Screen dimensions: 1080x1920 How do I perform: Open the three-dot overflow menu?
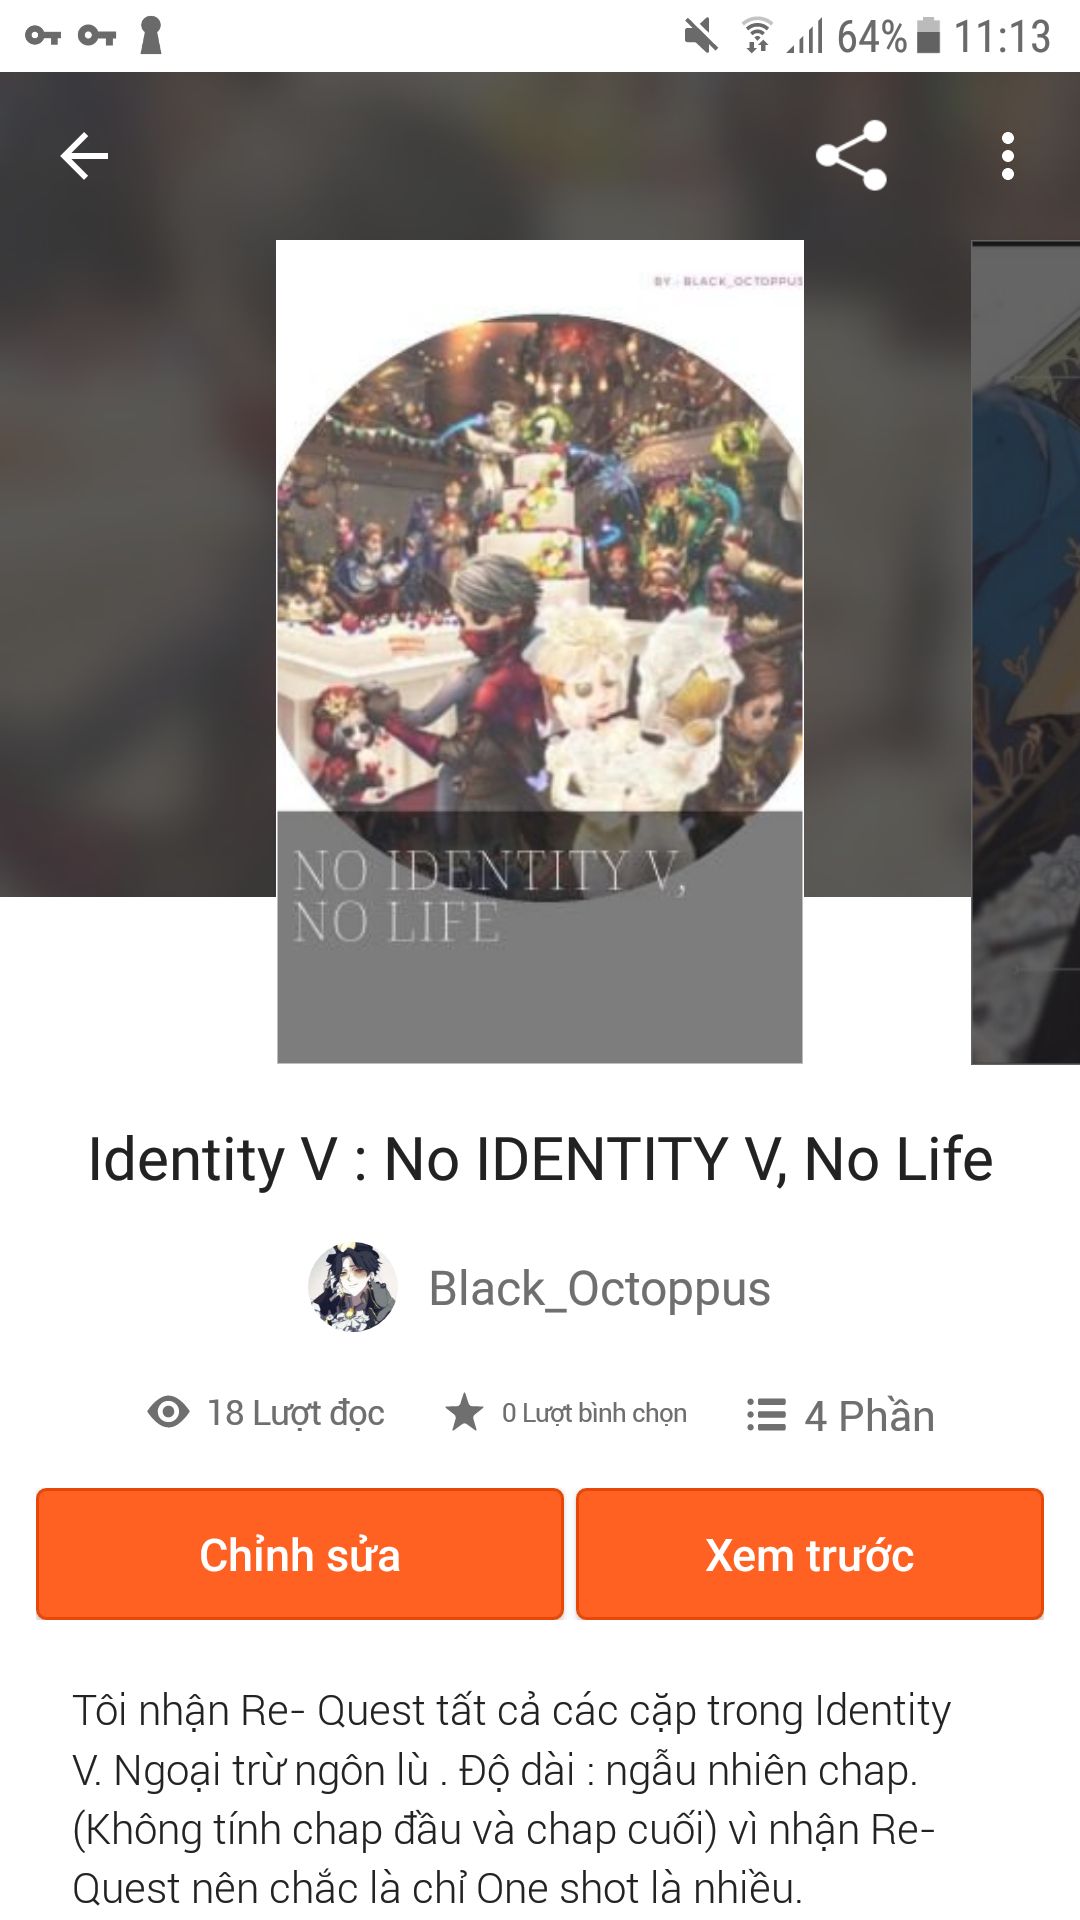pyautogui.click(x=1008, y=156)
